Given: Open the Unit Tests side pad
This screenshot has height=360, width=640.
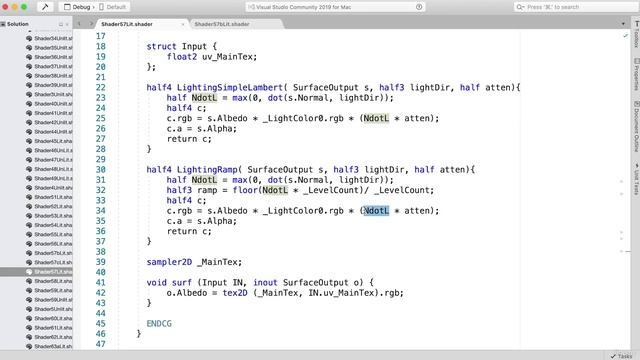Looking at the screenshot, I should click(x=636, y=179).
